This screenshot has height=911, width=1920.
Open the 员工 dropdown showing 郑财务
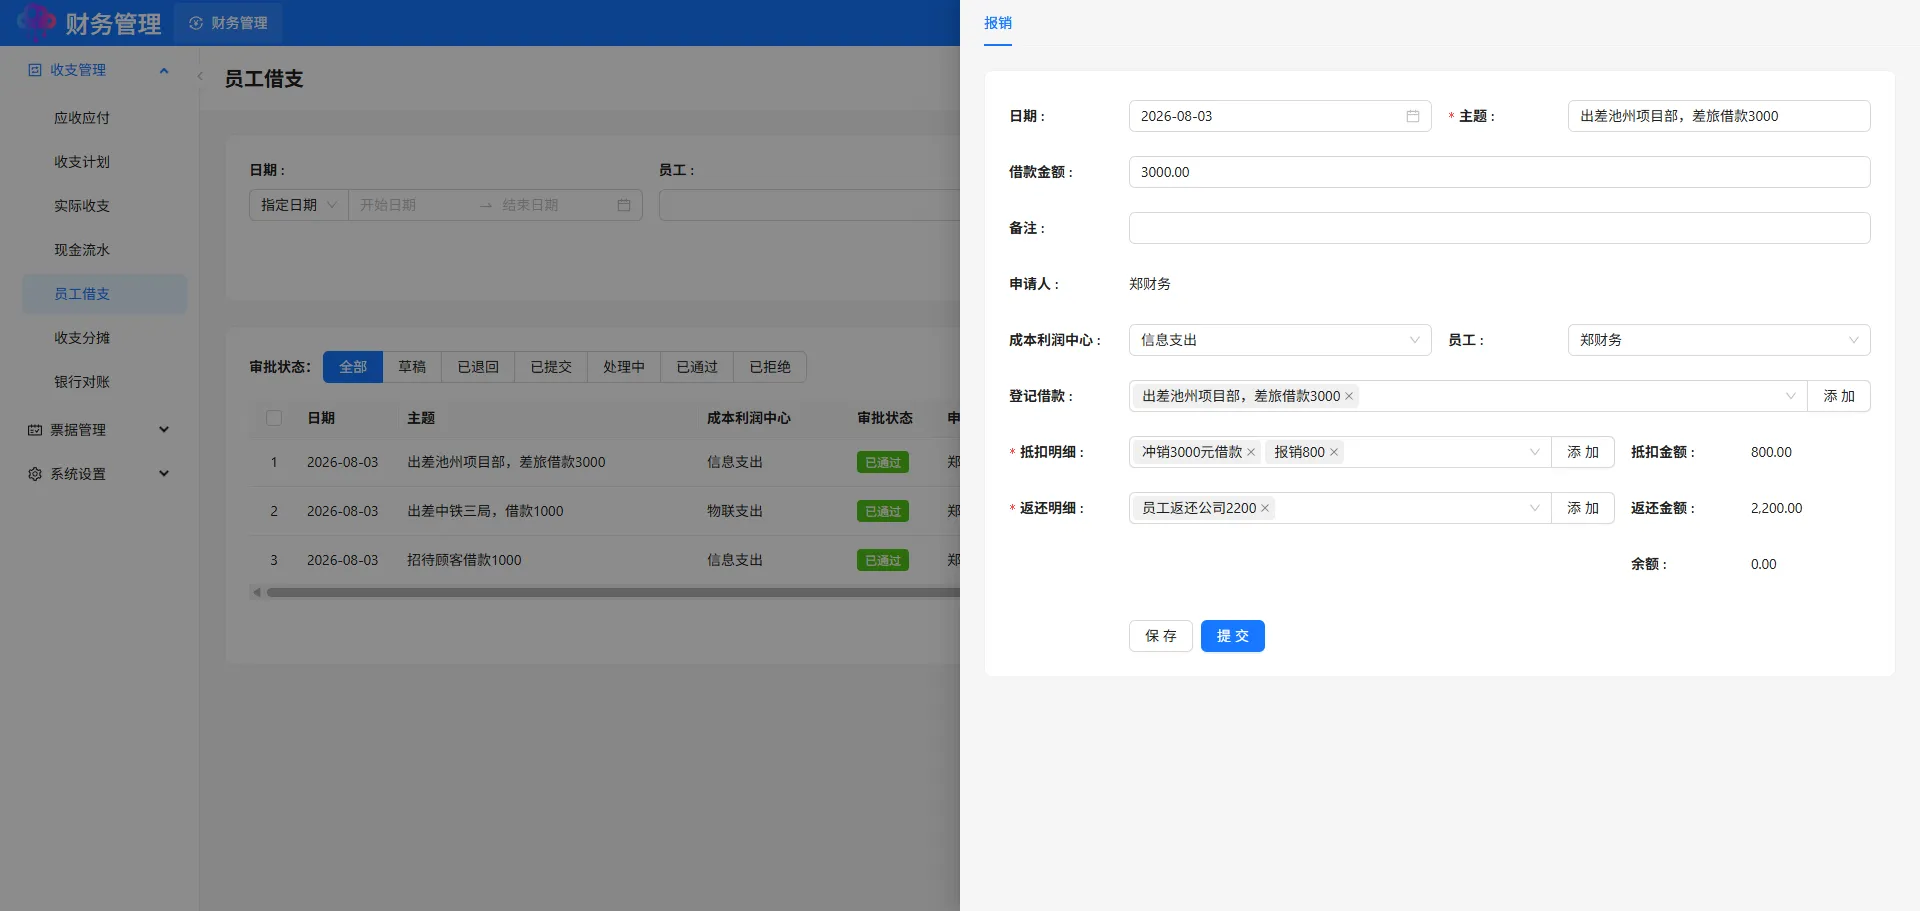pyautogui.click(x=1719, y=340)
